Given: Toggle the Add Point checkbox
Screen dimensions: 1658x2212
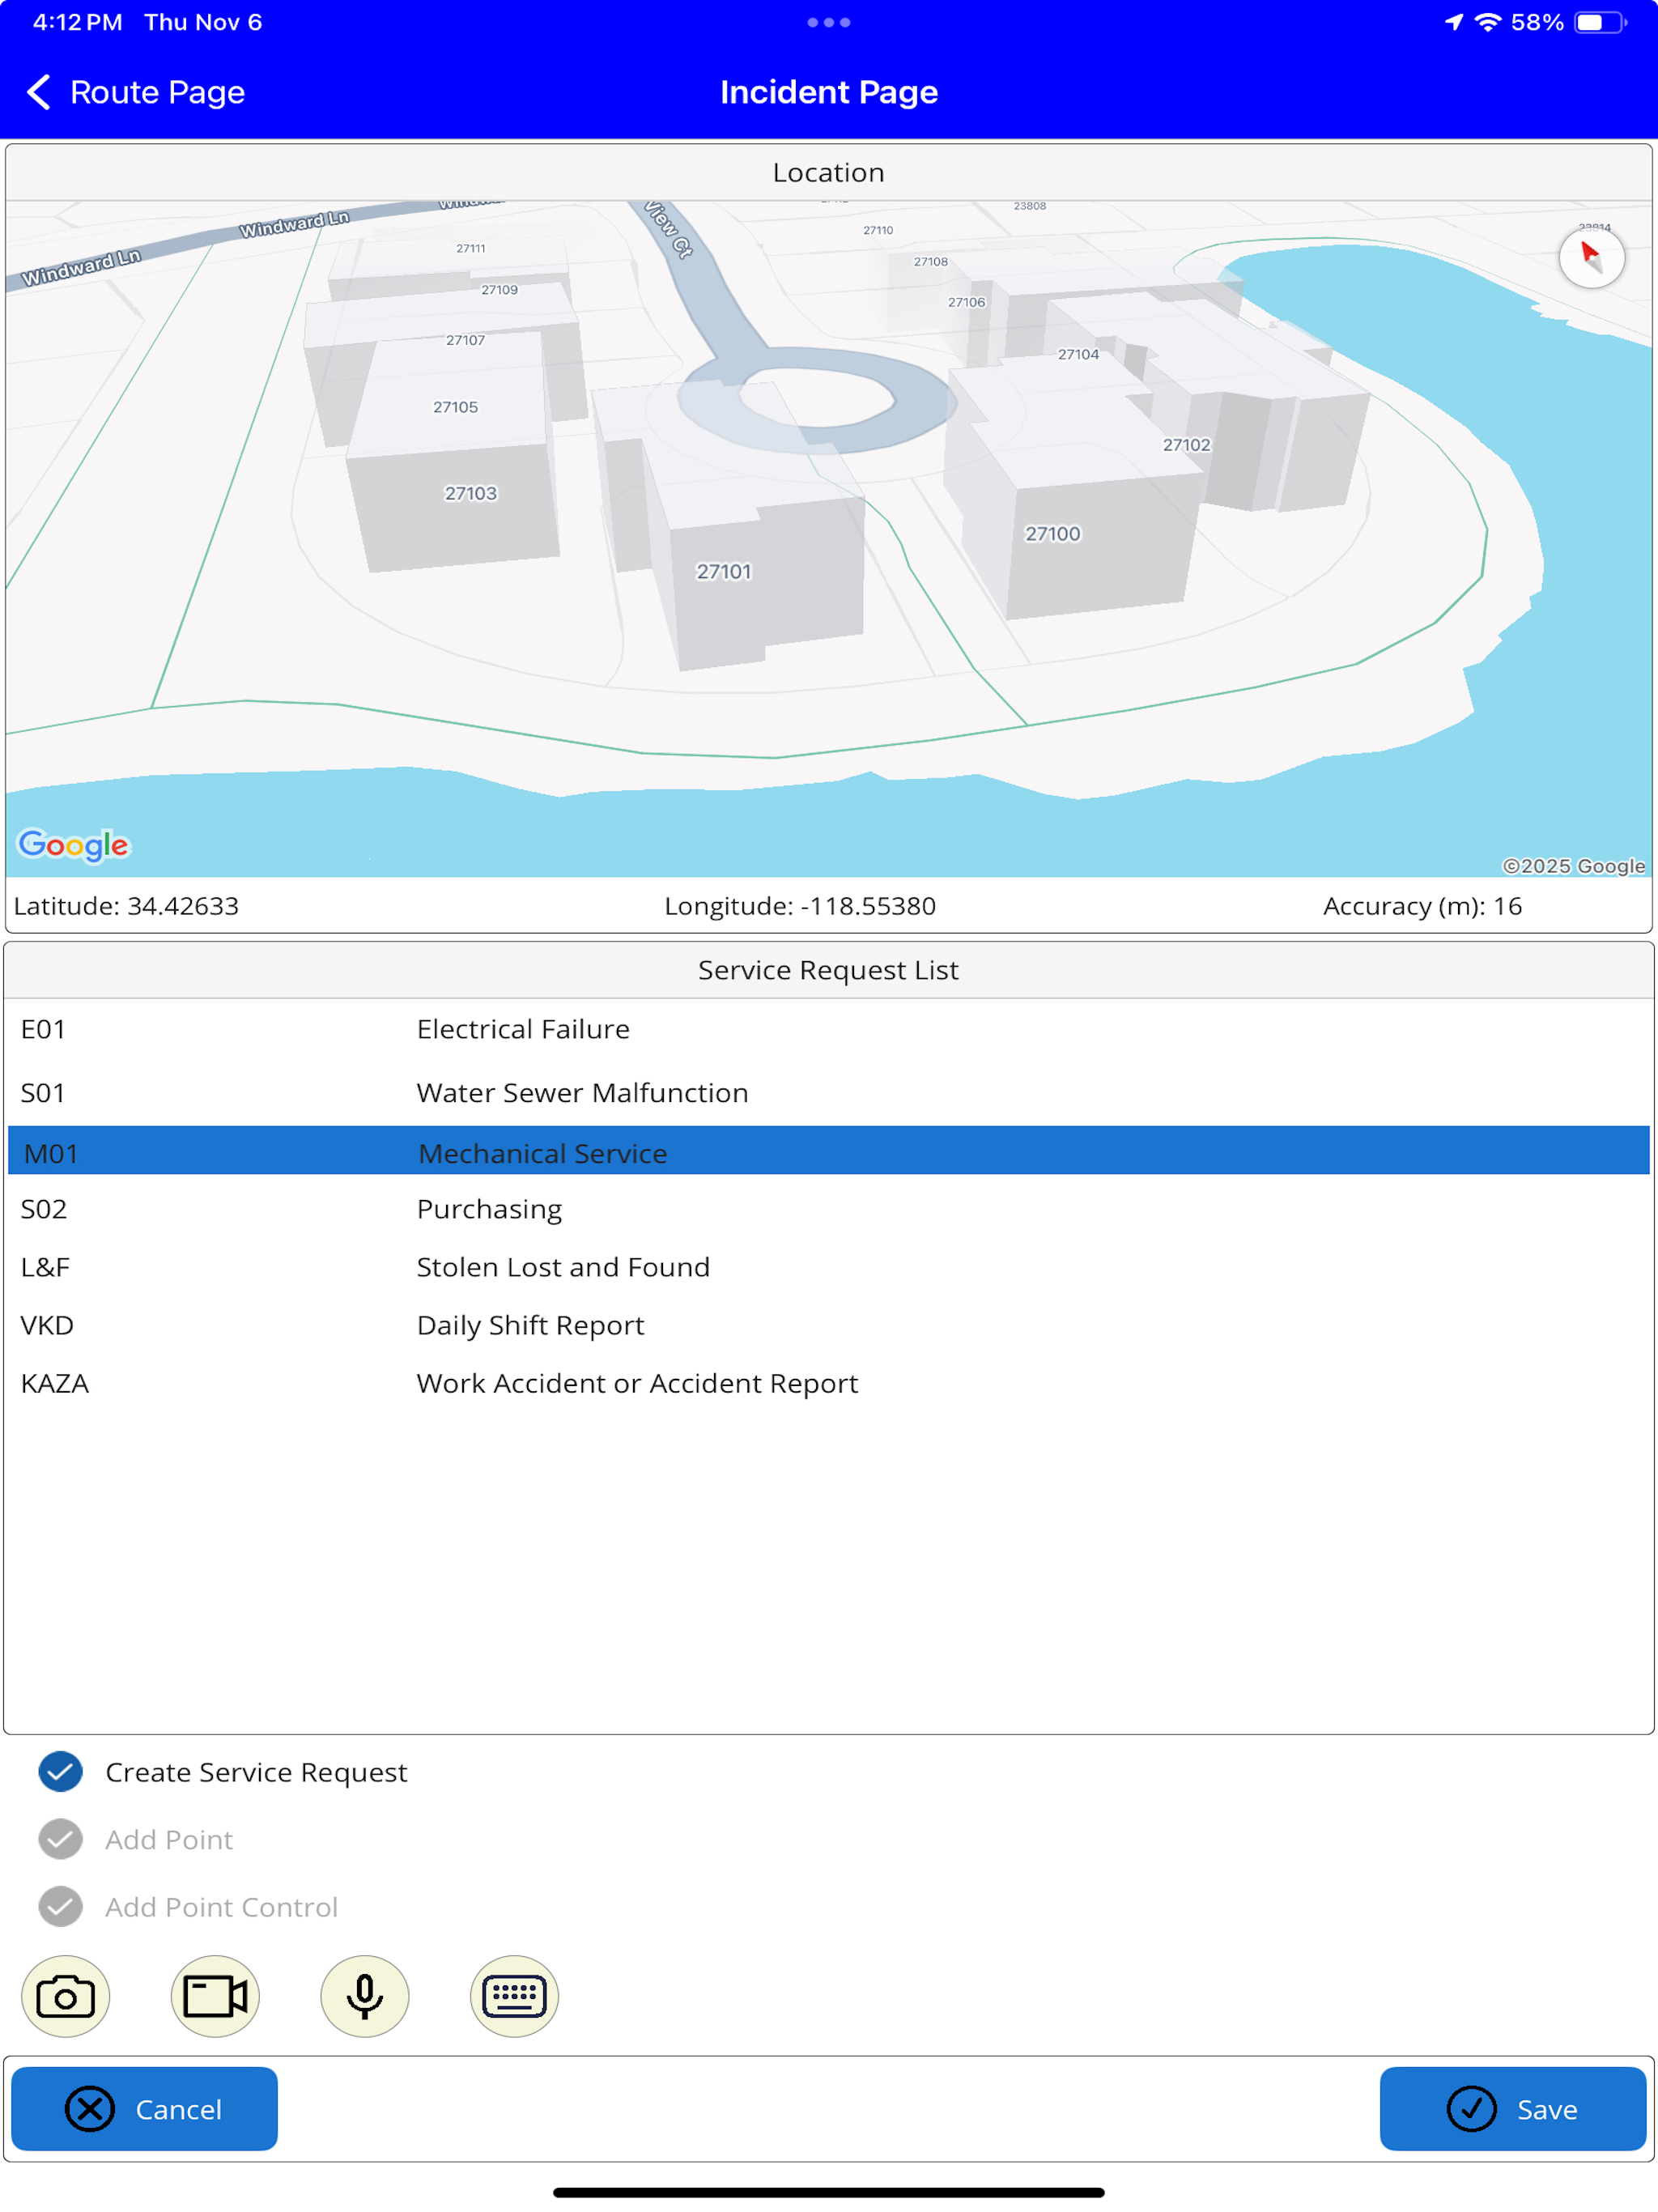Looking at the screenshot, I should [x=60, y=1839].
